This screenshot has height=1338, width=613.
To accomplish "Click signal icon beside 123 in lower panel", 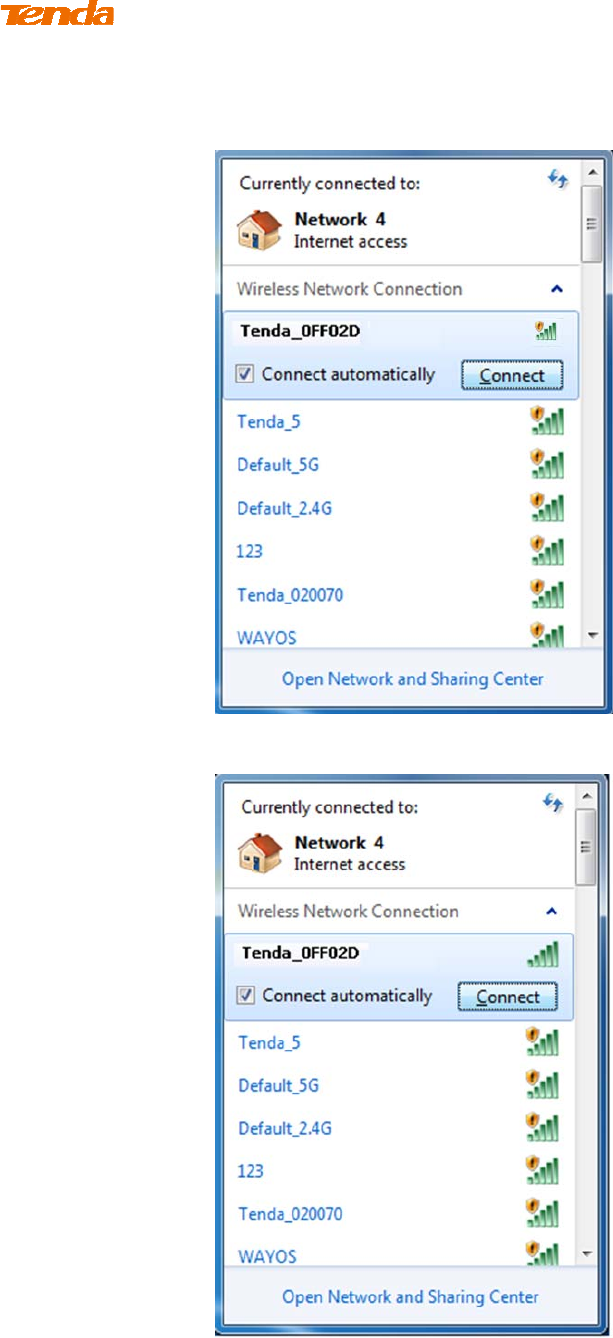I will pos(542,1170).
